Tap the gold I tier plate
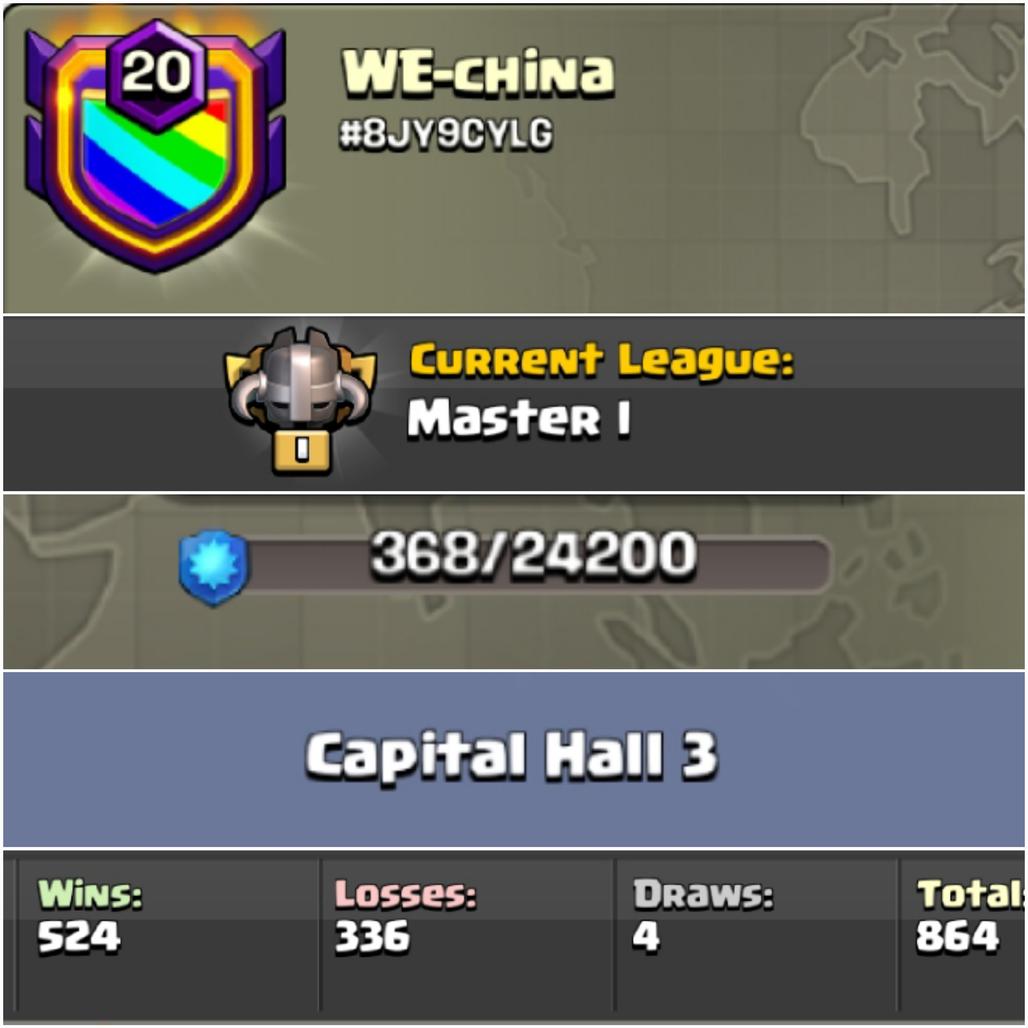The height and width of the screenshot is (1028, 1028). coord(302,451)
